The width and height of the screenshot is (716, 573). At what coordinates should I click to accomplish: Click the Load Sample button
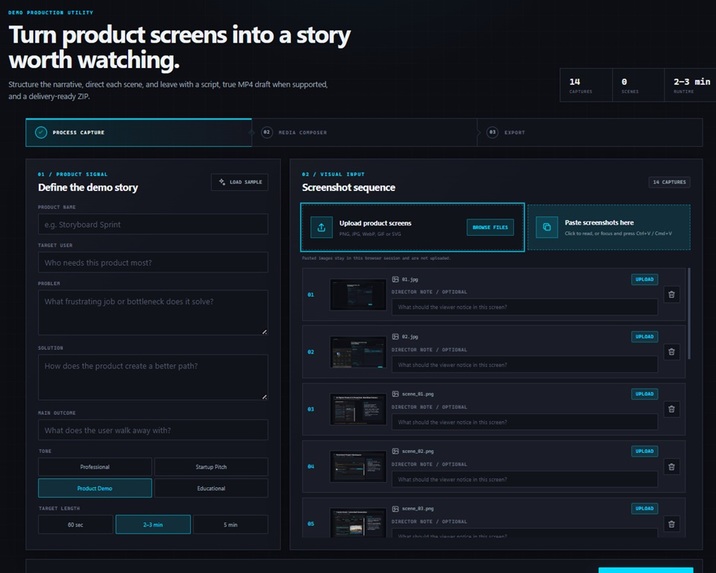tap(240, 182)
